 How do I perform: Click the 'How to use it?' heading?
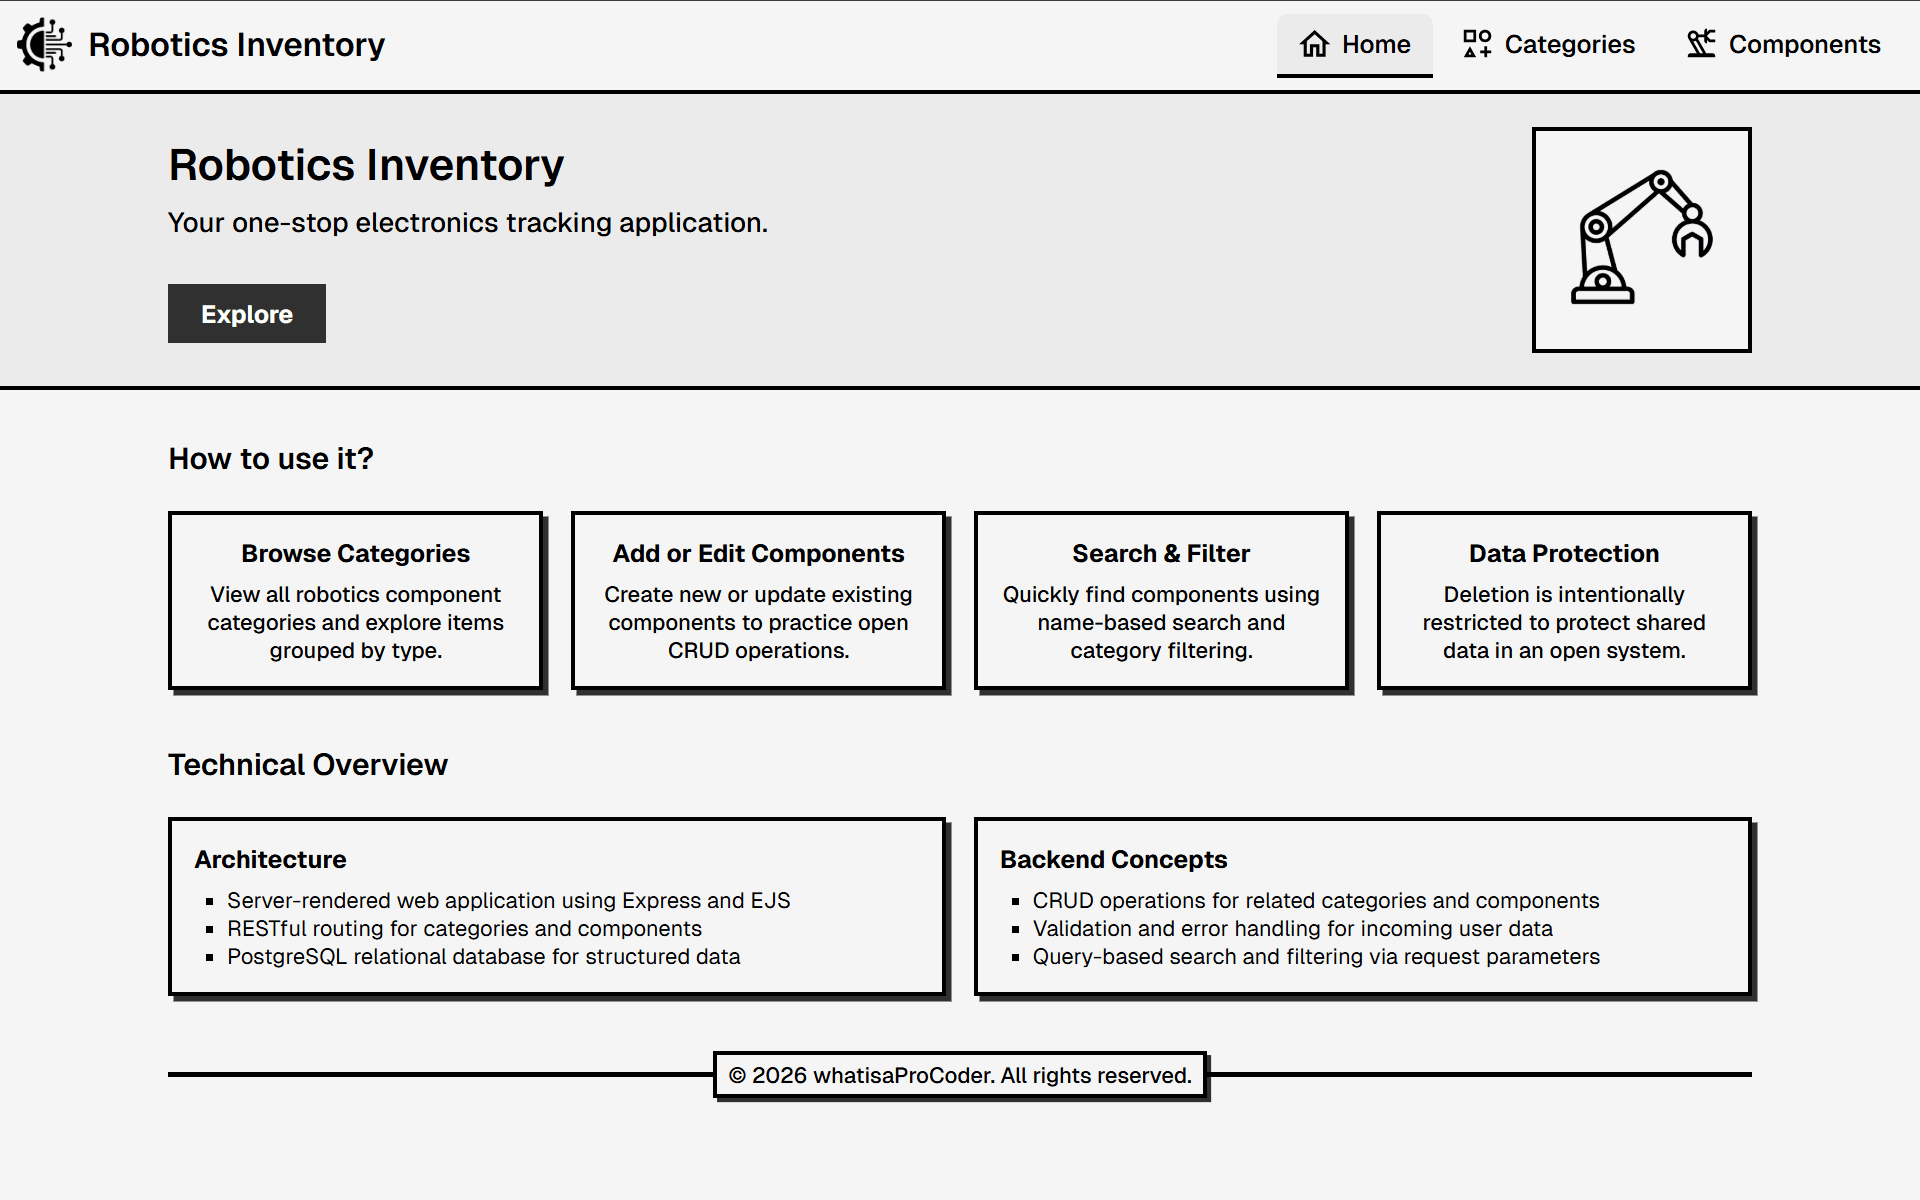tap(271, 458)
